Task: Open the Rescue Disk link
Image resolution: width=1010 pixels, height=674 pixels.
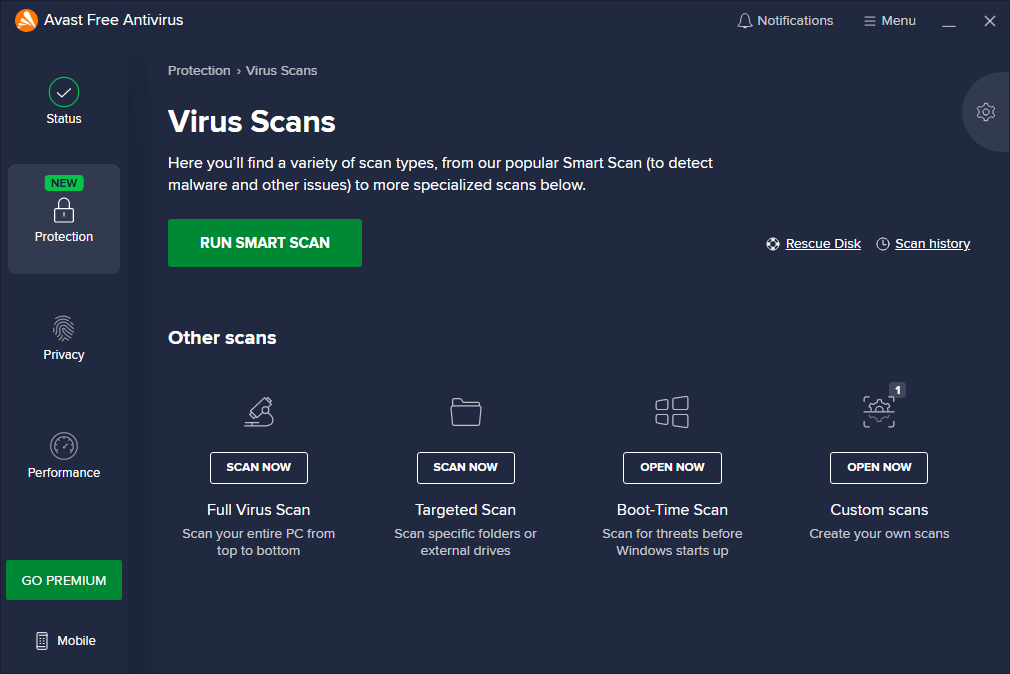Action: coord(822,243)
